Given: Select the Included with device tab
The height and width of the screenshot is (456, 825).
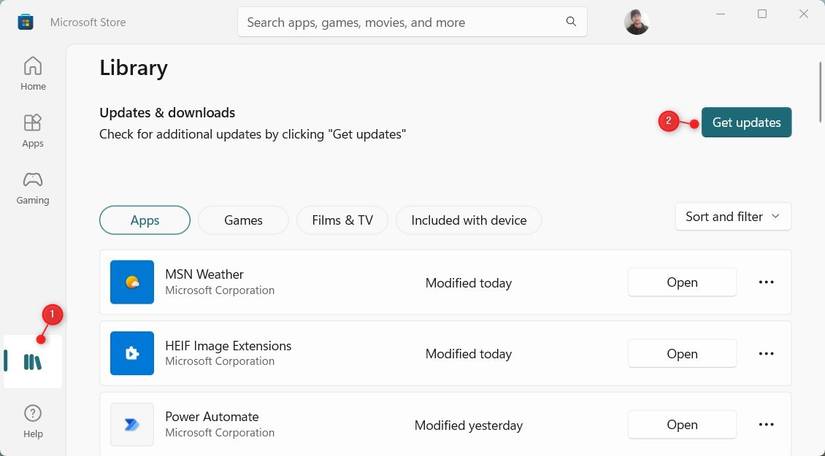Looking at the screenshot, I should (x=469, y=220).
